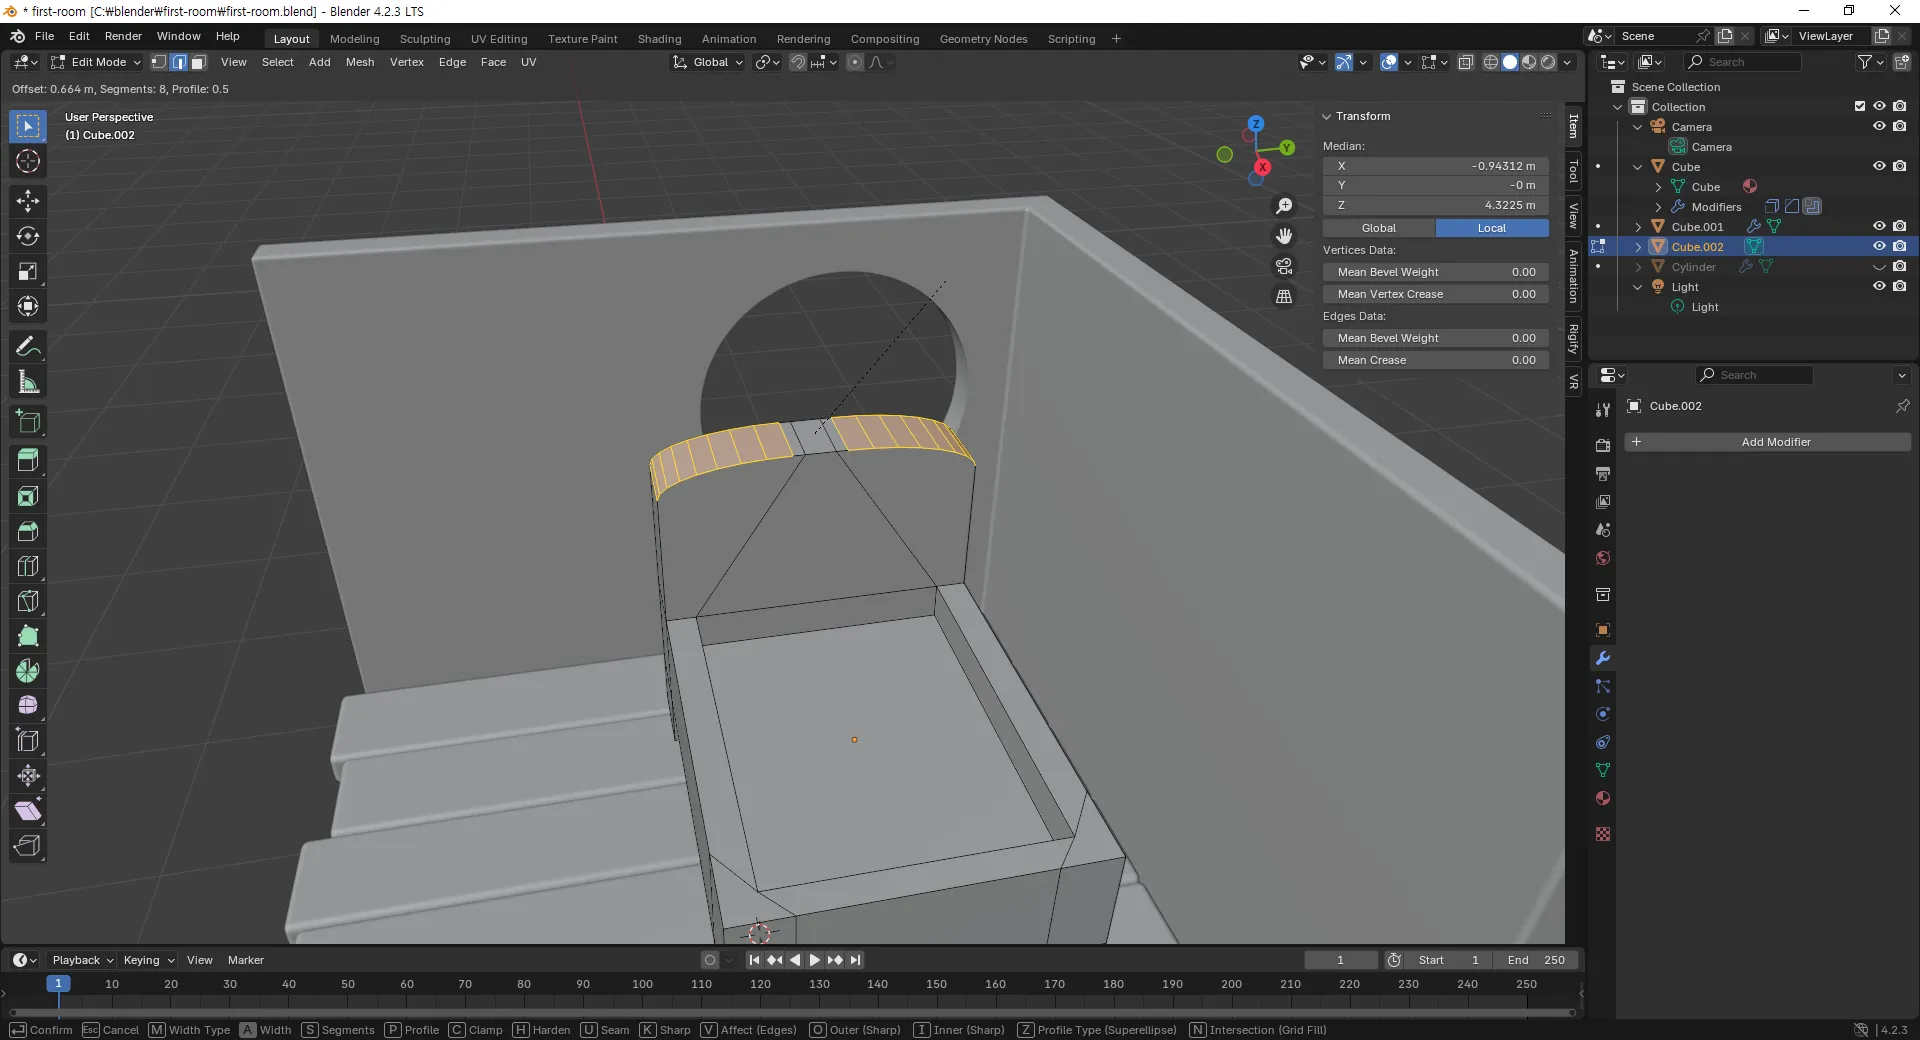Viewport: 1920px width, 1040px height.
Task: Collapse the Transform panel
Action: click(x=1327, y=116)
